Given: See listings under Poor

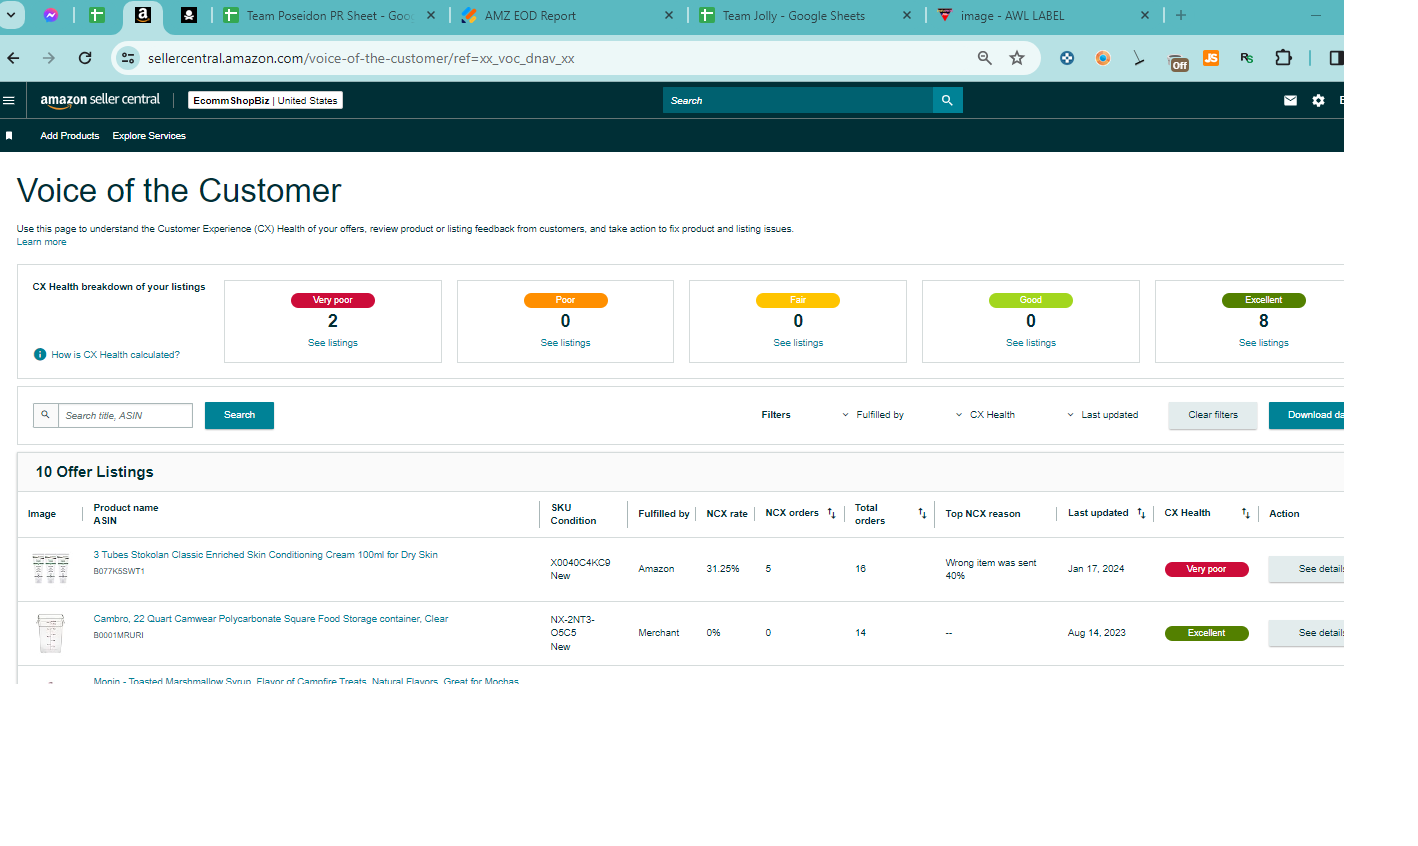Looking at the screenshot, I should pyautogui.click(x=566, y=343).
